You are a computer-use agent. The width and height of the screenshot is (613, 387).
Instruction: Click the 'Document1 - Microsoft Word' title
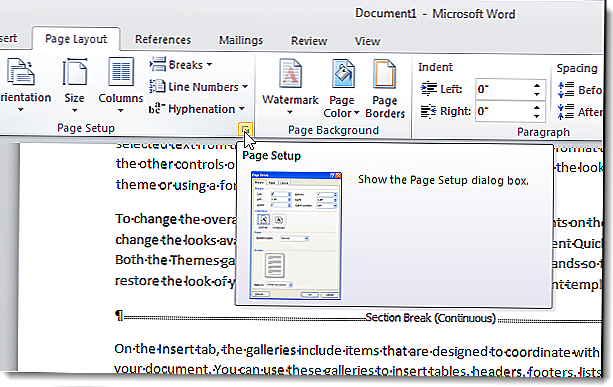435,14
